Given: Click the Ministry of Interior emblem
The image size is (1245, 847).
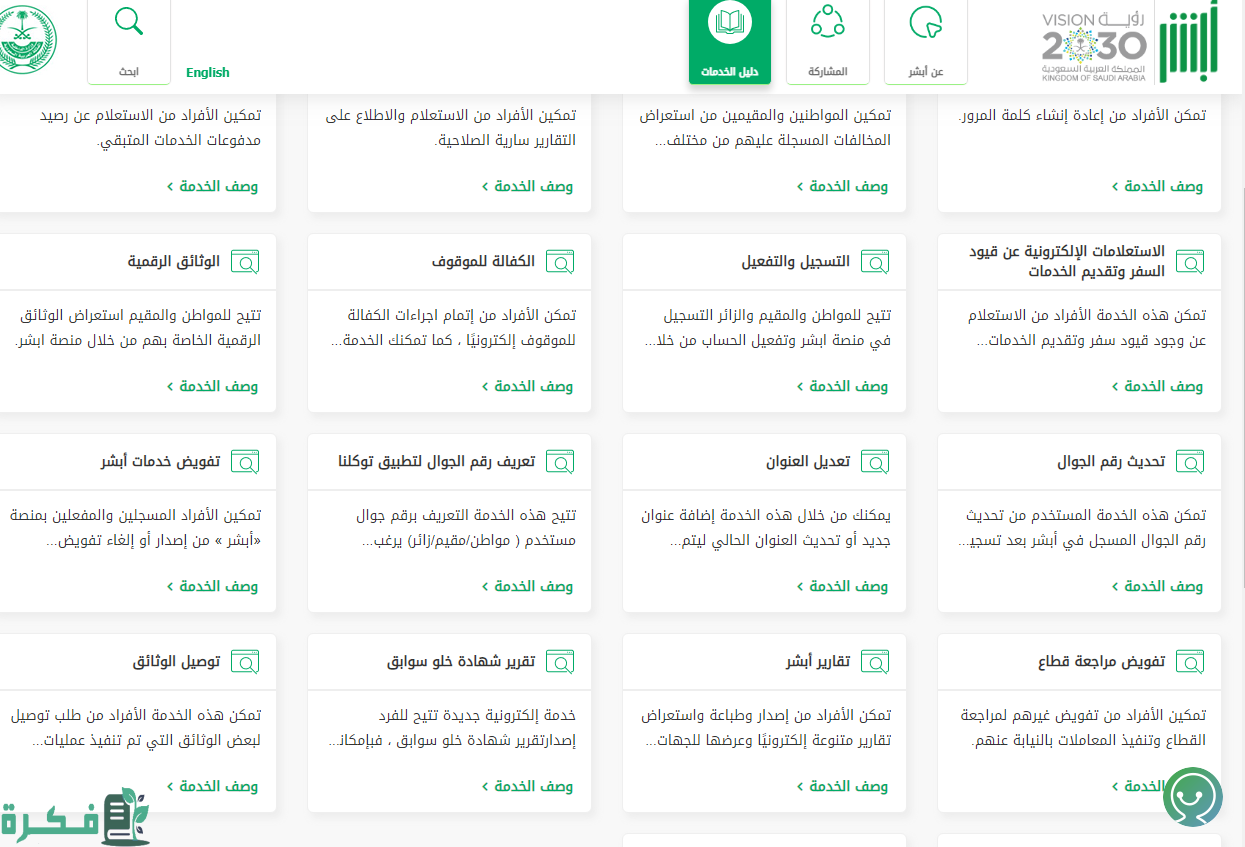Looking at the screenshot, I should pos(28,42).
